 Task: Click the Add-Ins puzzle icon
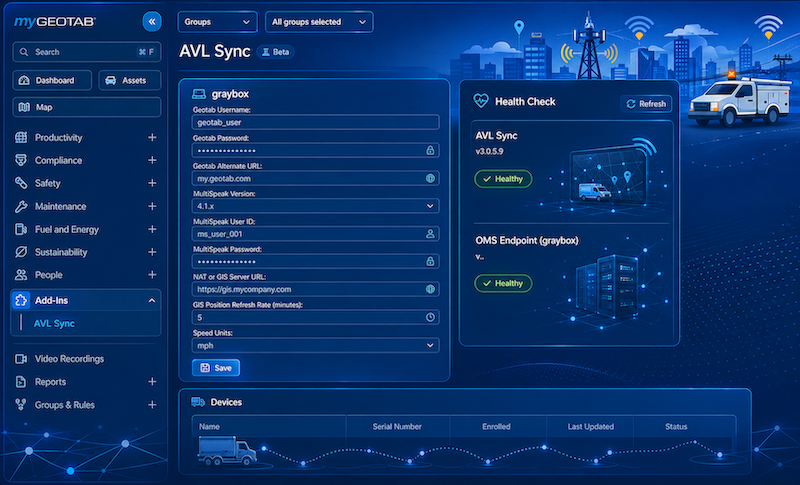[21, 300]
